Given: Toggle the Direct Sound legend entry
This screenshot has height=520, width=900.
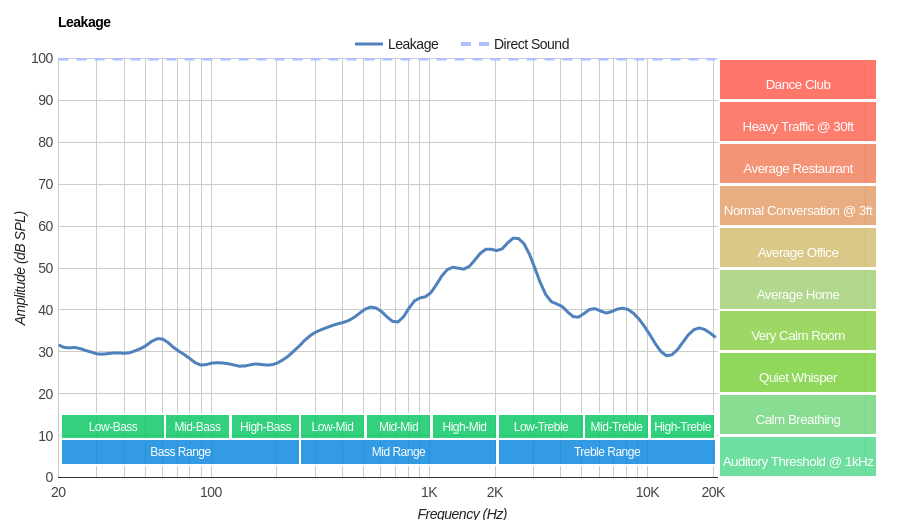Looking at the screenshot, I should click(x=516, y=44).
